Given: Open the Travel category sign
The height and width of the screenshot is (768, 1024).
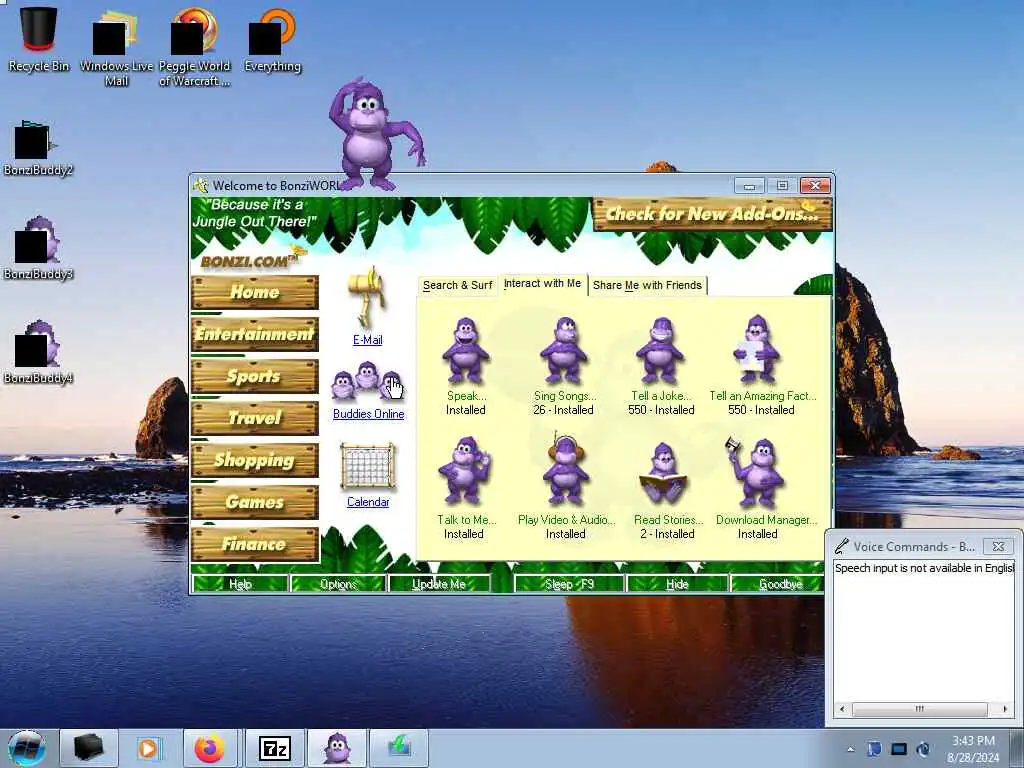Looking at the screenshot, I should (255, 418).
